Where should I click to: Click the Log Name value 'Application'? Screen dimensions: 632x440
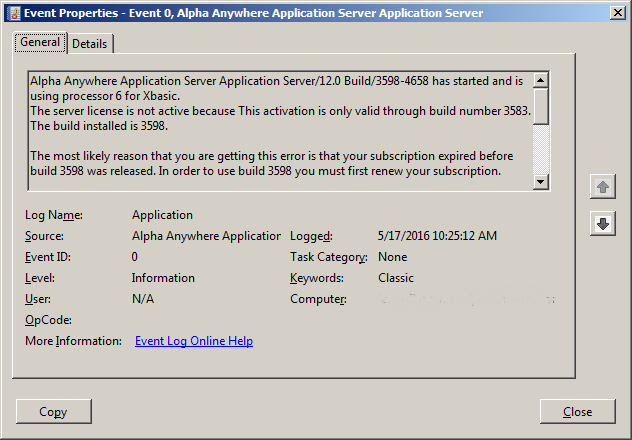point(162,215)
